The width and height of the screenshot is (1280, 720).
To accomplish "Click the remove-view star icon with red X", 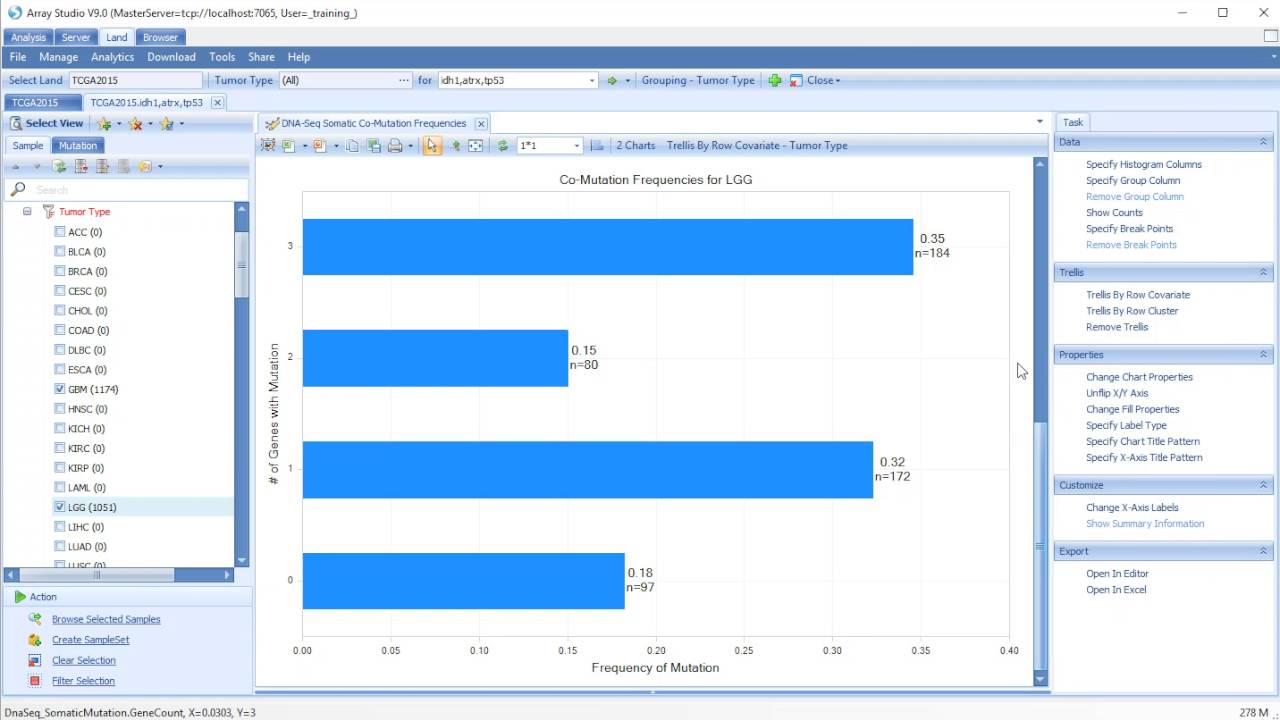I will click(135, 124).
